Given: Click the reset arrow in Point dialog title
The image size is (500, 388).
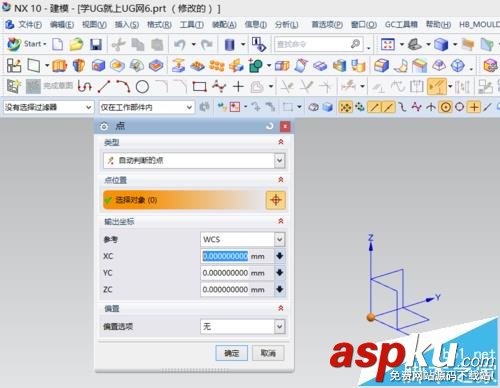Looking at the screenshot, I should tap(270, 126).
